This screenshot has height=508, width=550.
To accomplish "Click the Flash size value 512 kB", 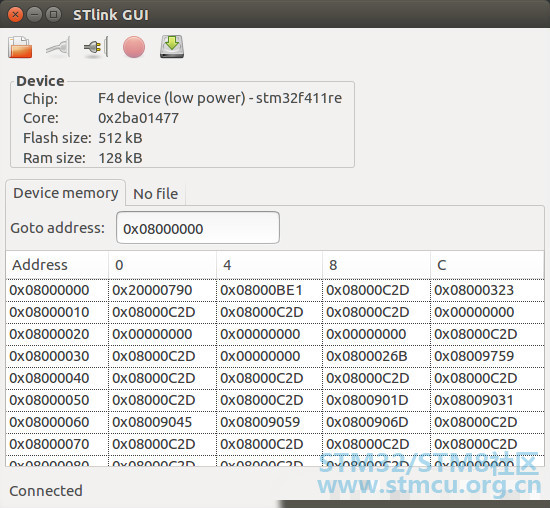I will point(120,138).
